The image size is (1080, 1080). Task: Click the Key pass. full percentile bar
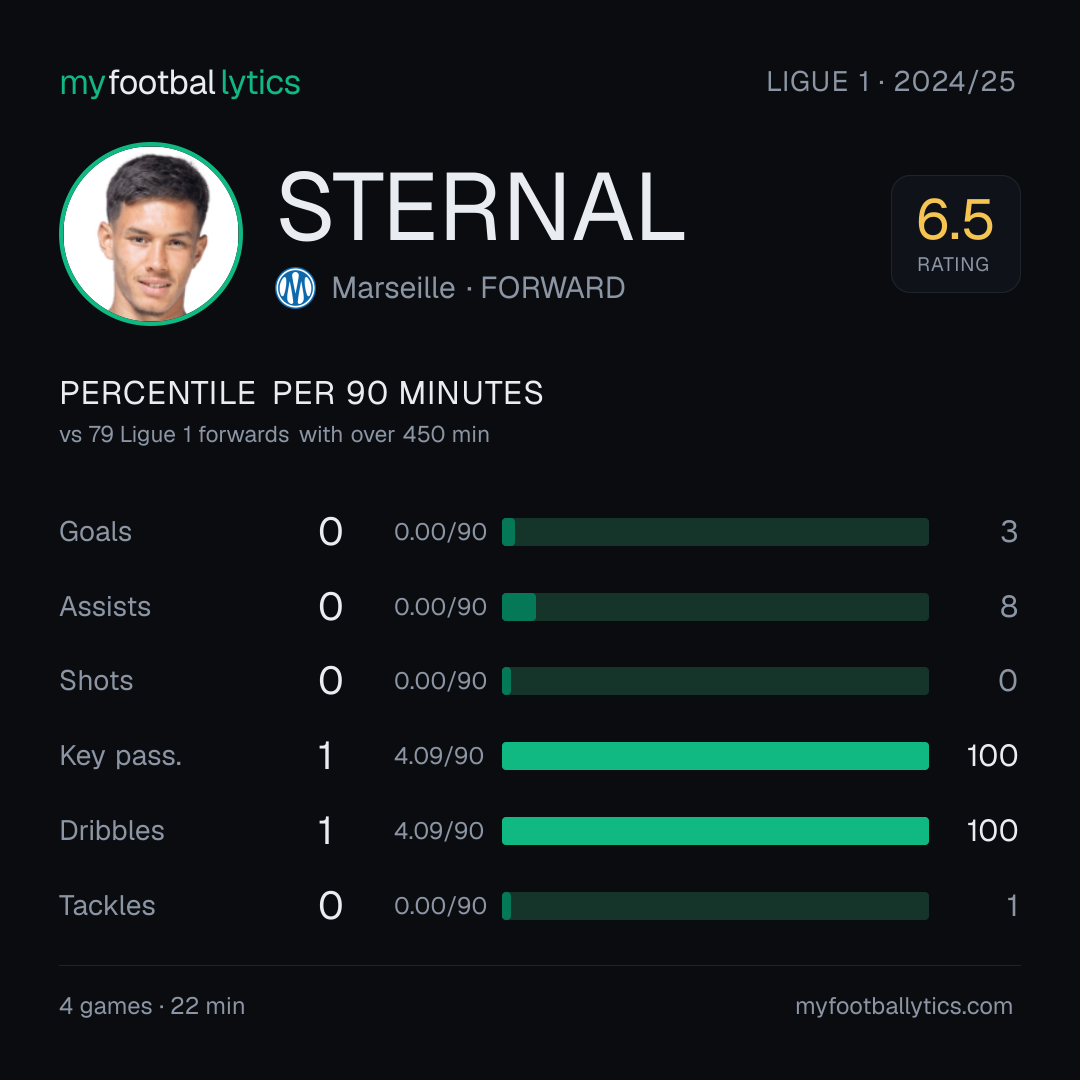(x=715, y=756)
